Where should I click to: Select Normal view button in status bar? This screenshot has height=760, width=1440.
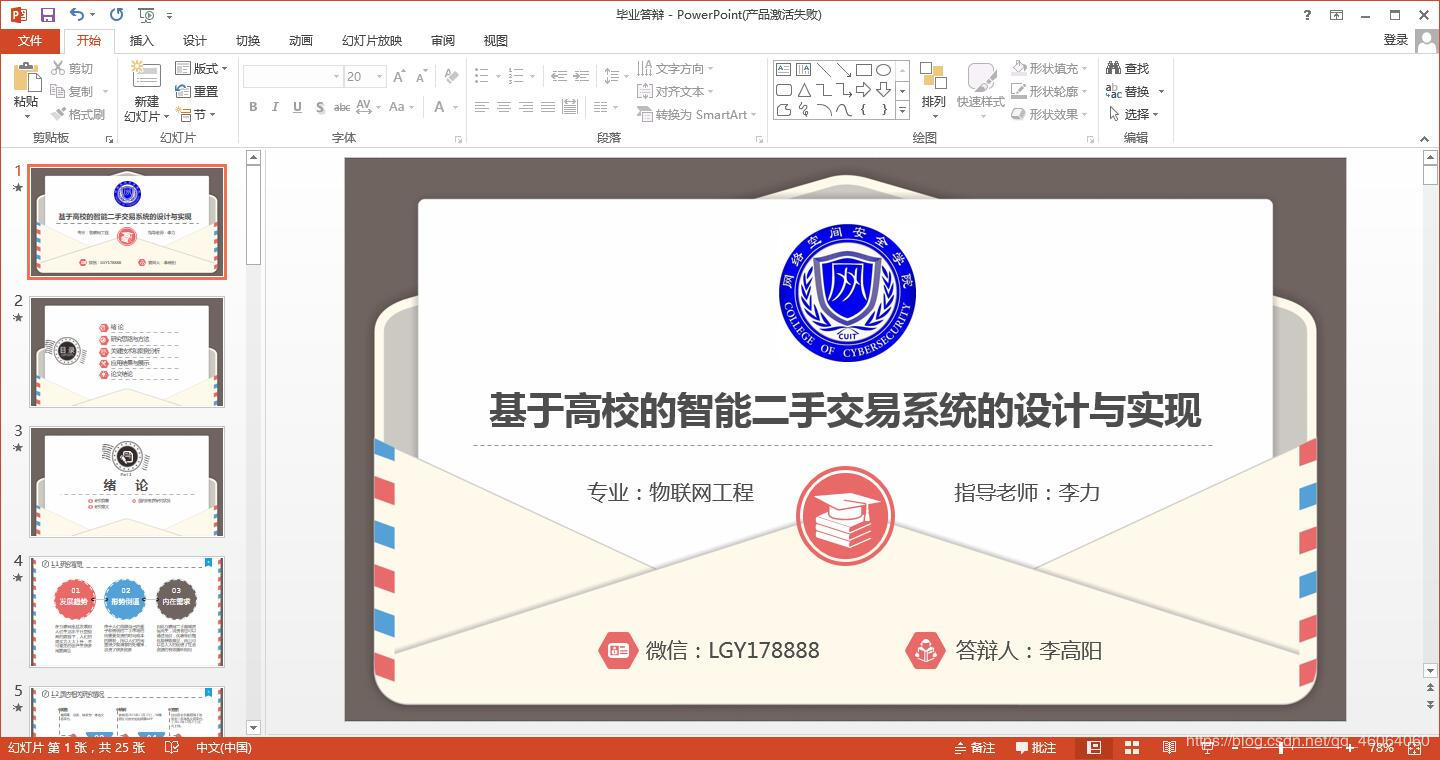click(1094, 747)
